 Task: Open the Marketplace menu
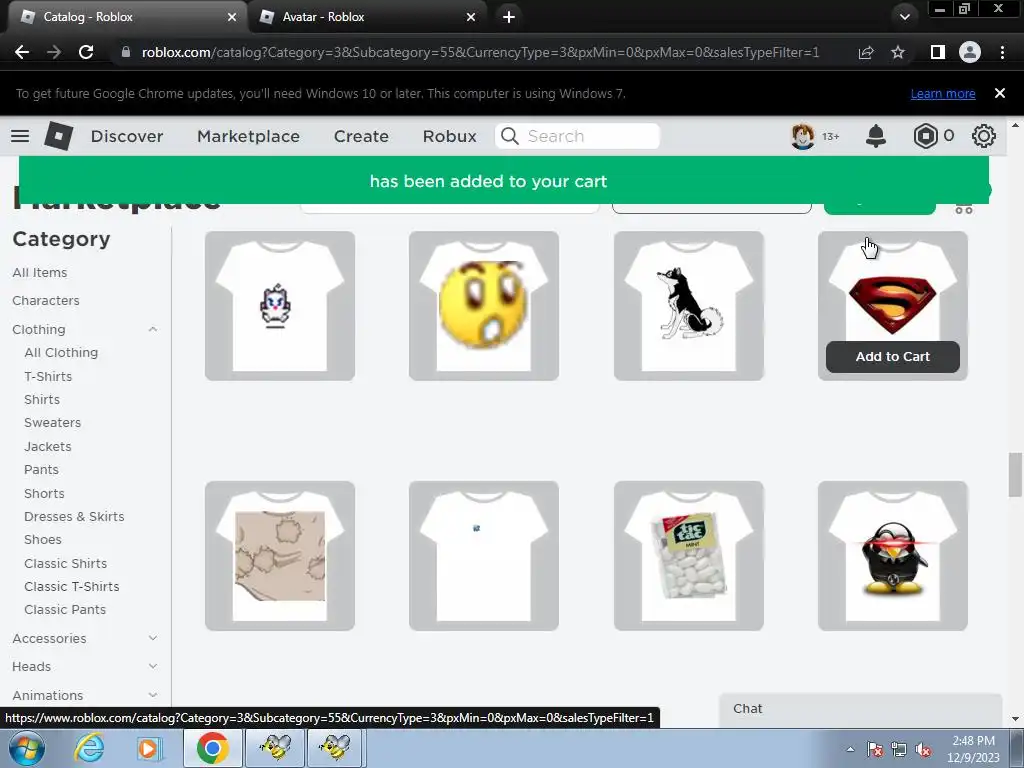tap(248, 136)
